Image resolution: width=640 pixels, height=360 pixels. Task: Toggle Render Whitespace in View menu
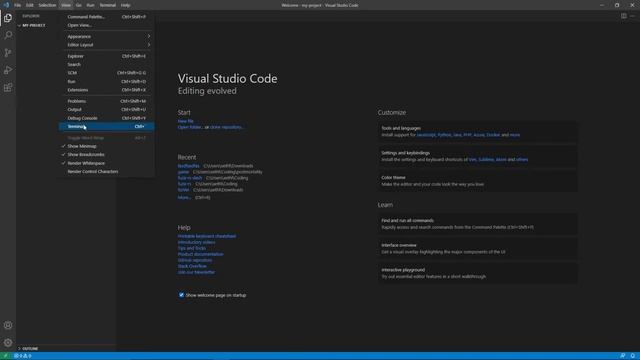tap(107, 163)
